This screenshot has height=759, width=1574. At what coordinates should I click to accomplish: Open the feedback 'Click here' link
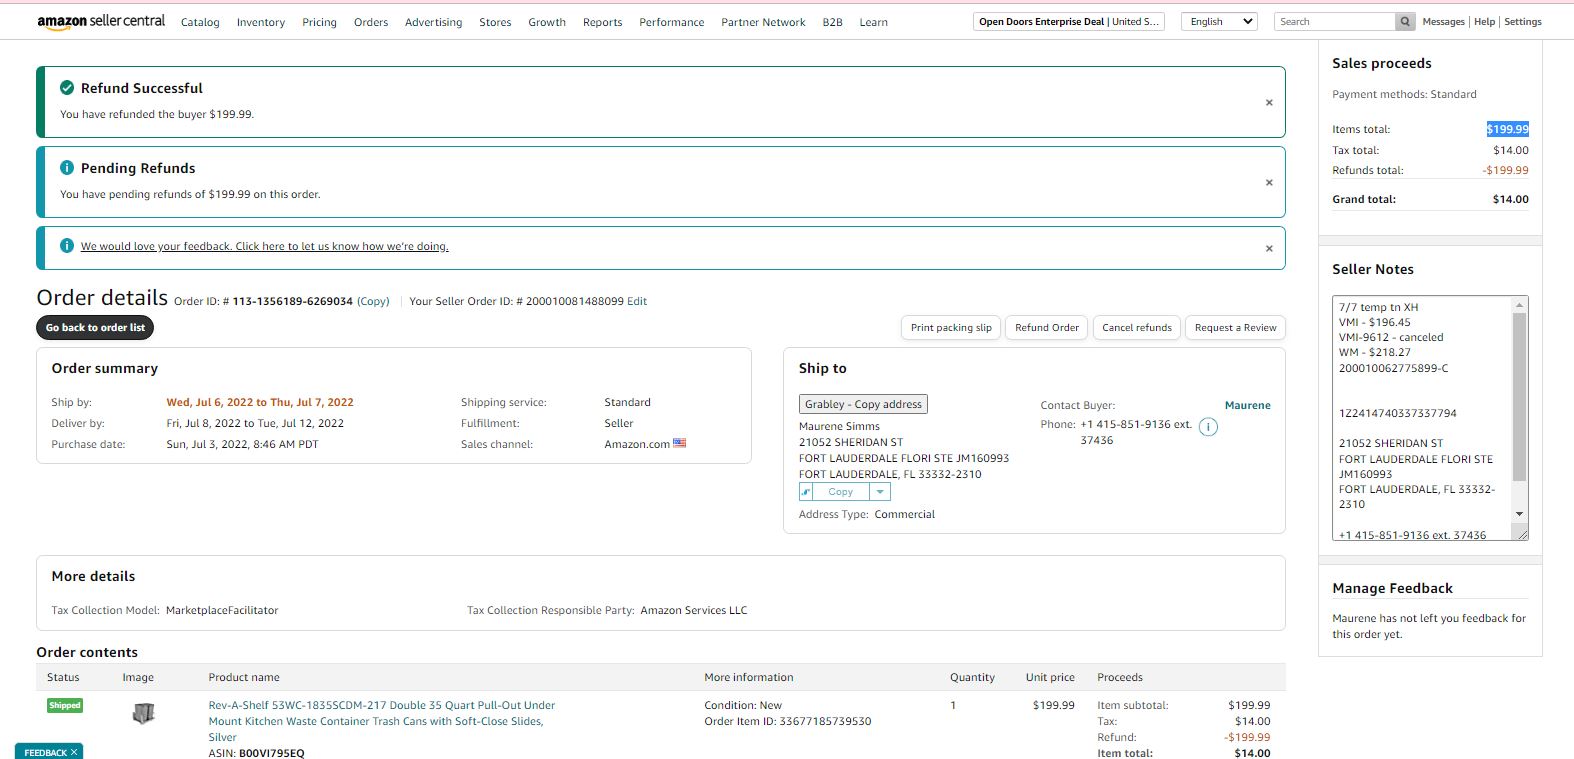tap(265, 246)
